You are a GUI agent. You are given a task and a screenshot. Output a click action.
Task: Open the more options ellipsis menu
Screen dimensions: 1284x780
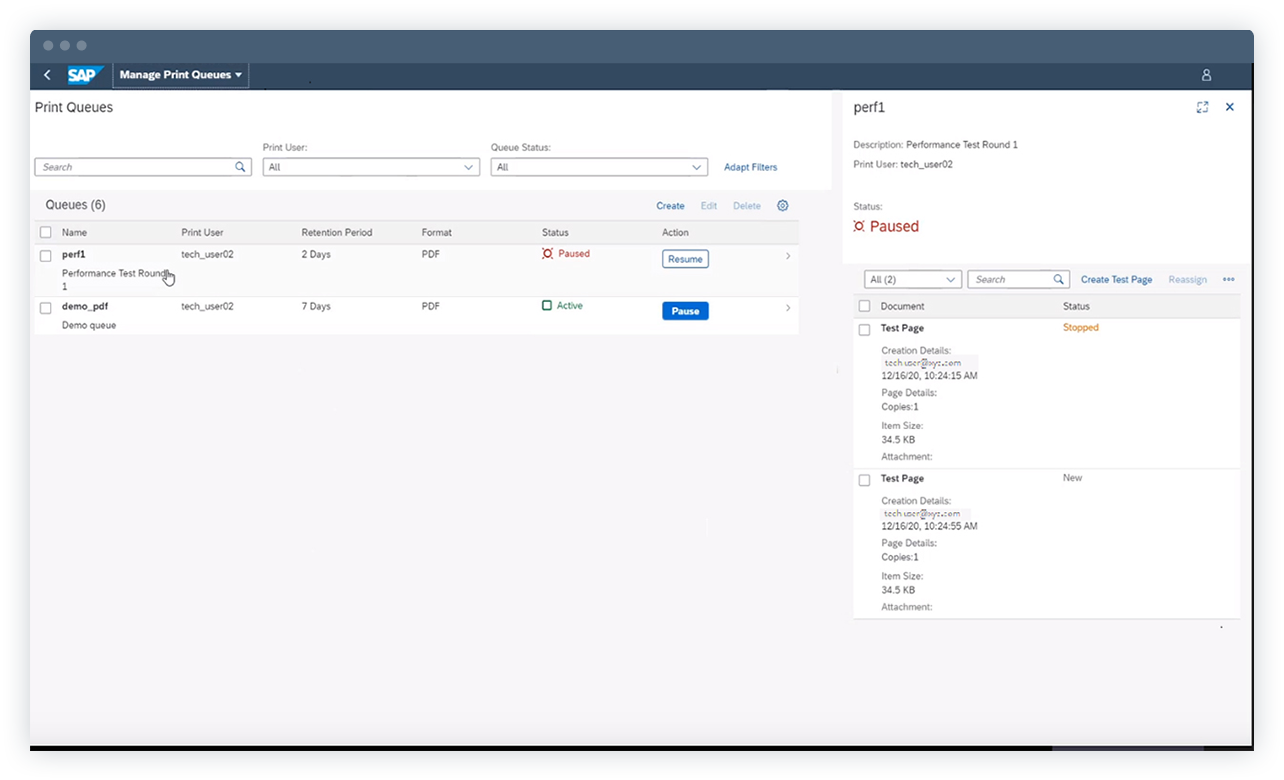point(1229,280)
